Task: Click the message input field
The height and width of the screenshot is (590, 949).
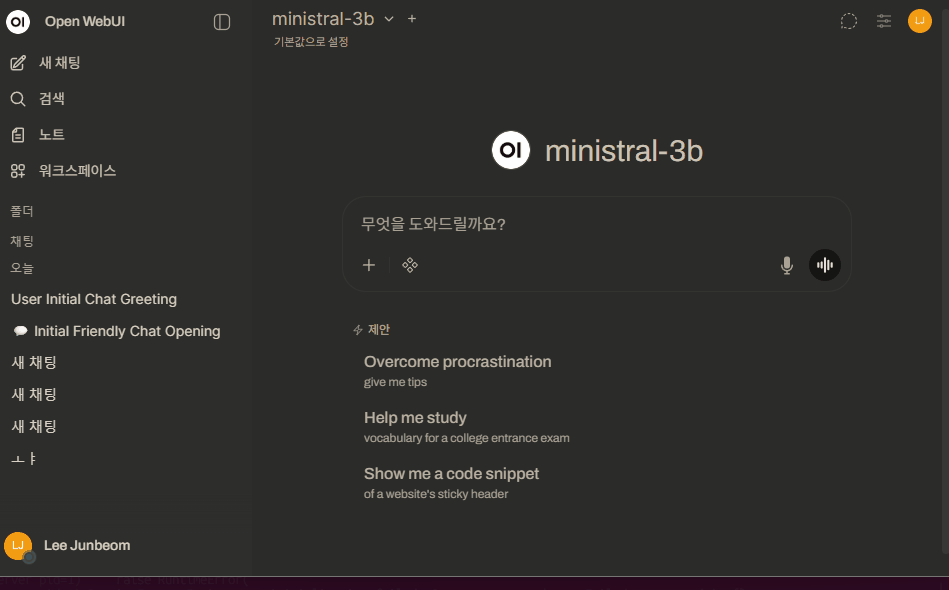Action: click(x=596, y=224)
